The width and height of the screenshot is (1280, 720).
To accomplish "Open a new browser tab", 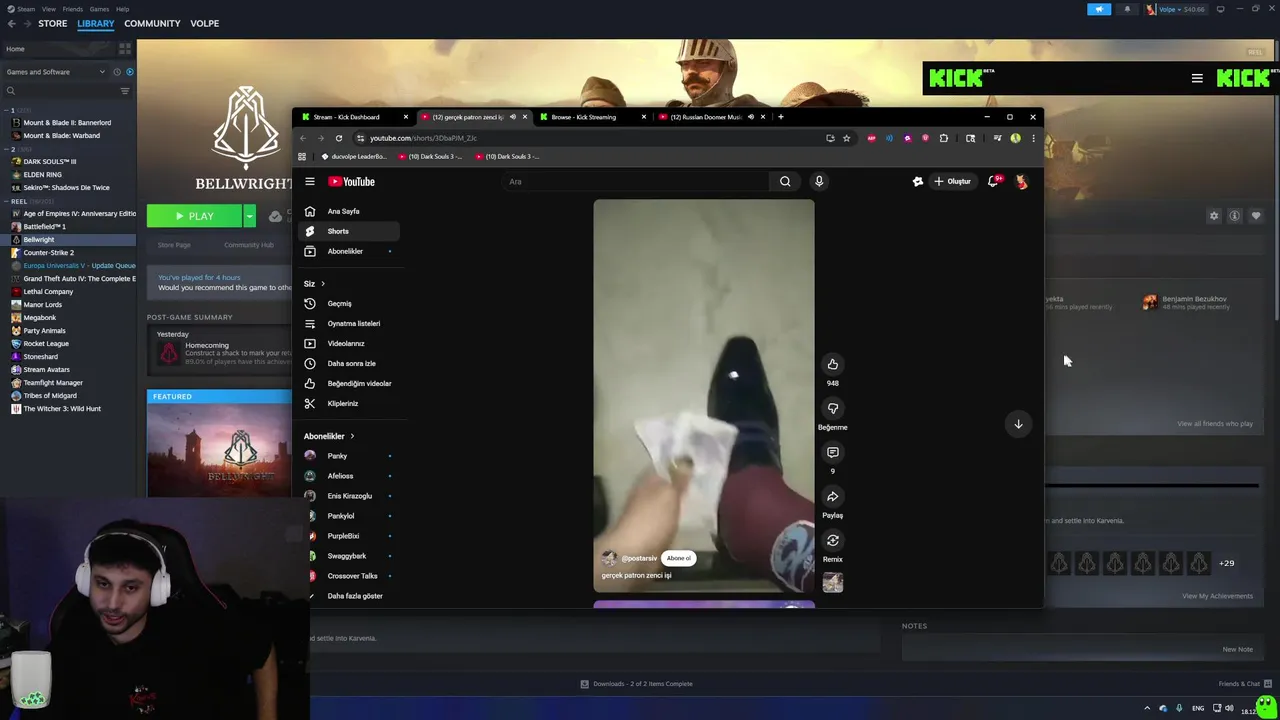I will [x=781, y=117].
